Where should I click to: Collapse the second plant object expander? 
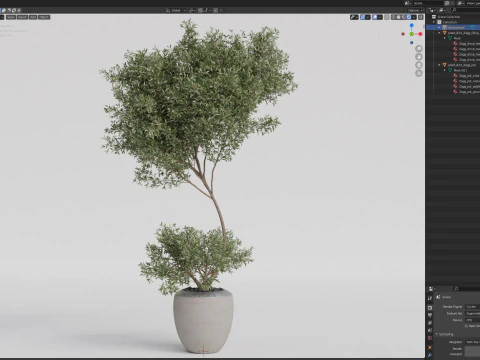[439, 65]
